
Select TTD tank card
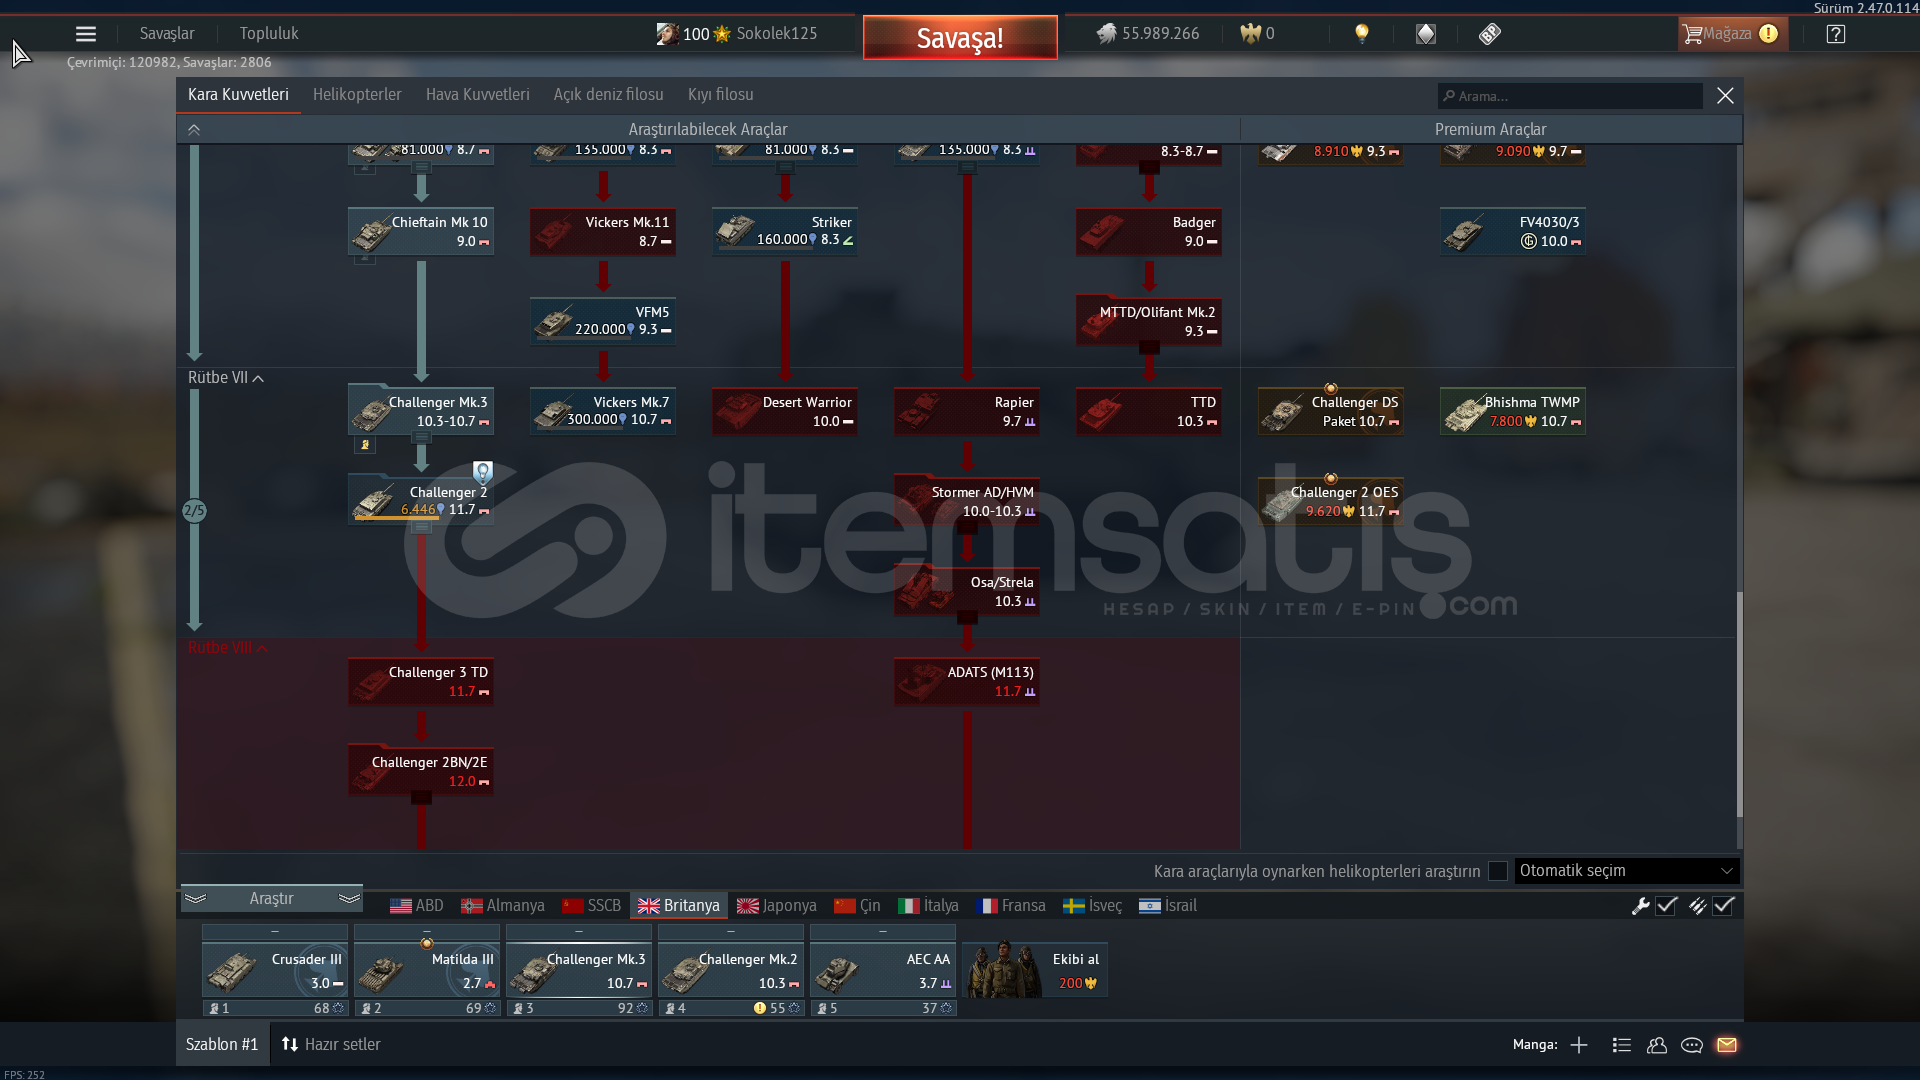click(x=1149, y=412)
